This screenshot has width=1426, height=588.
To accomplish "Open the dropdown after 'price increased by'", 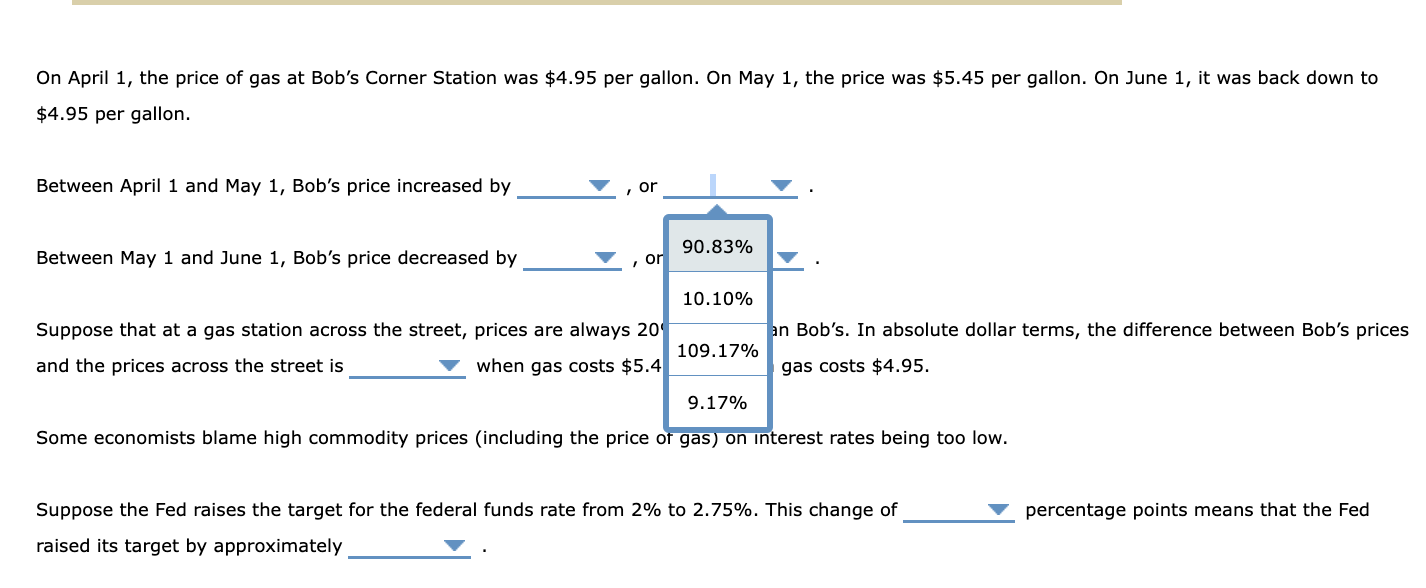I will [x=597, y=186].
